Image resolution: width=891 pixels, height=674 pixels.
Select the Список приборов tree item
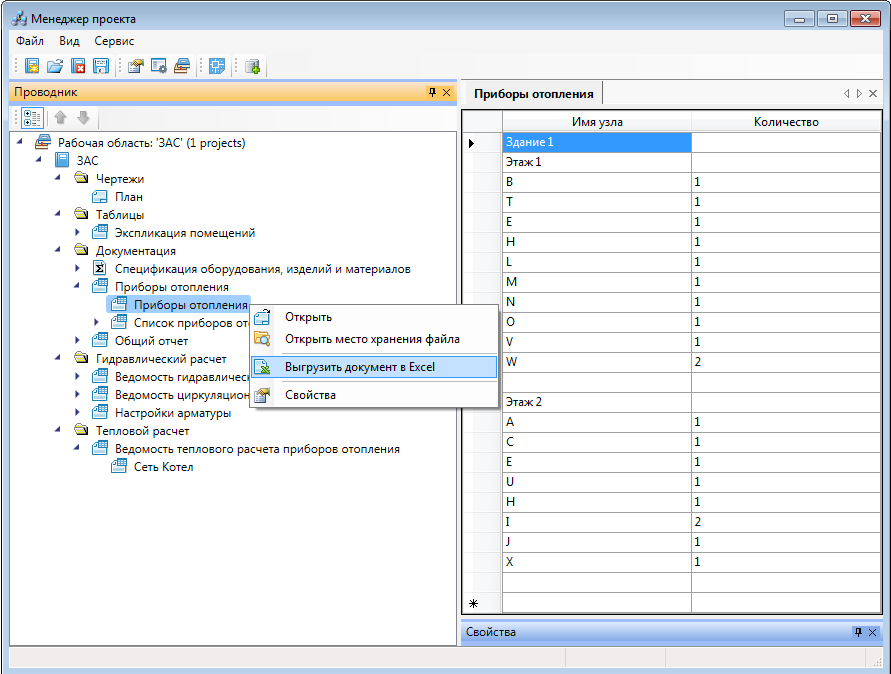coord(191,323)
